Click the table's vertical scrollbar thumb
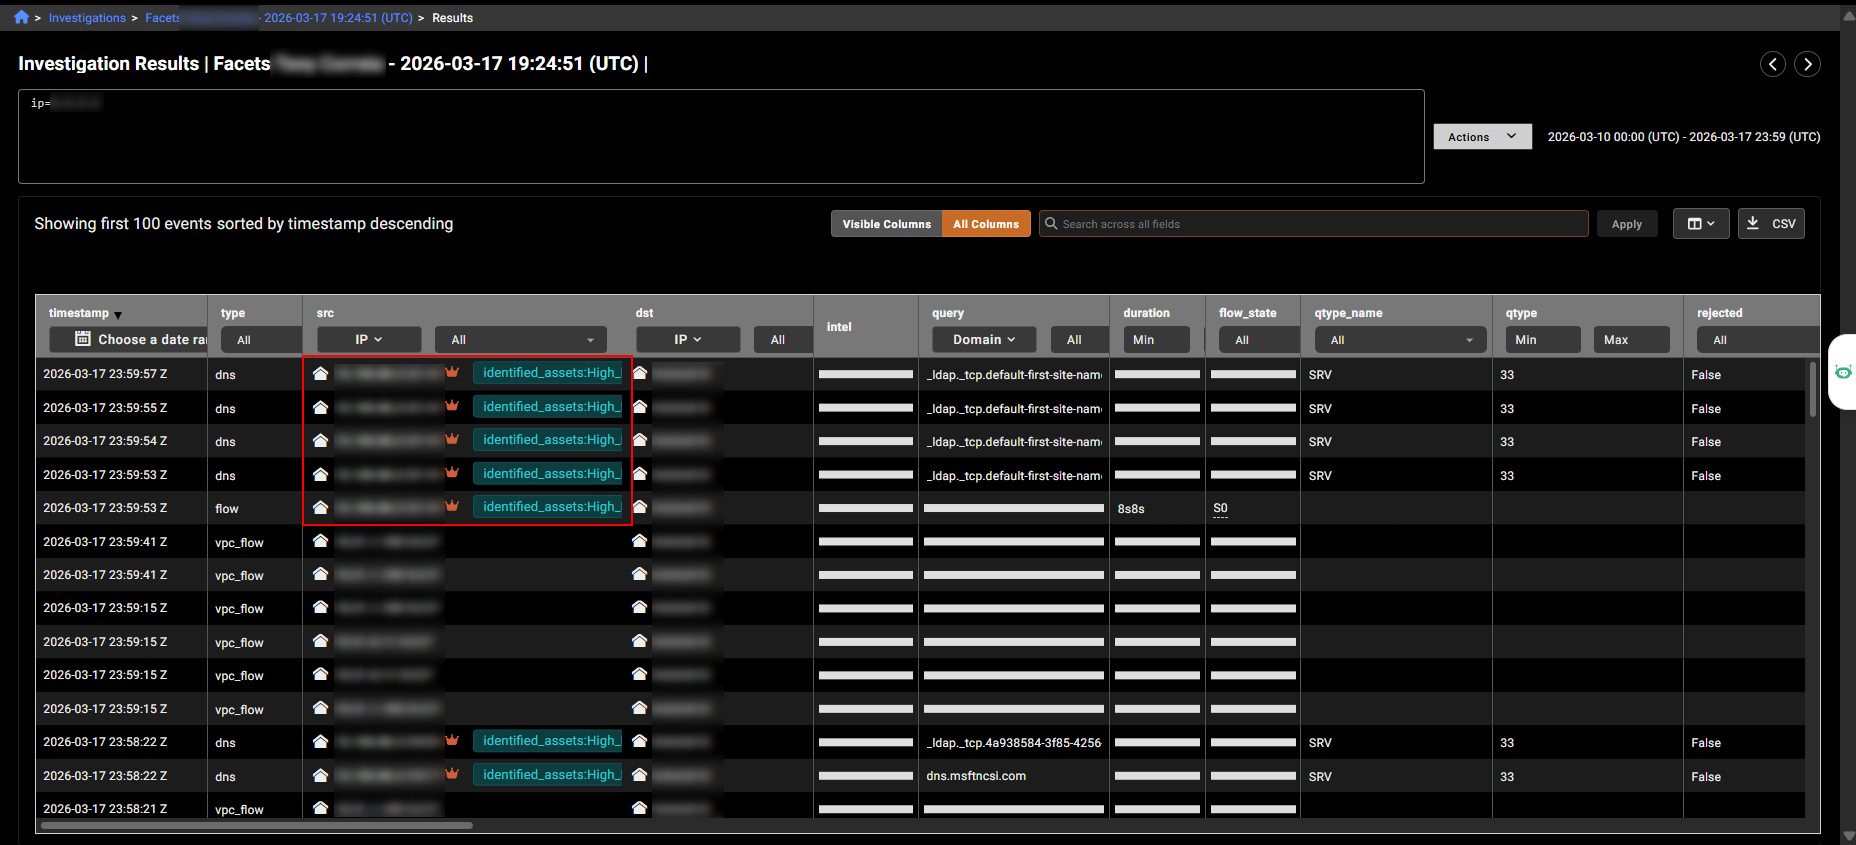 tap(1812, 389)
